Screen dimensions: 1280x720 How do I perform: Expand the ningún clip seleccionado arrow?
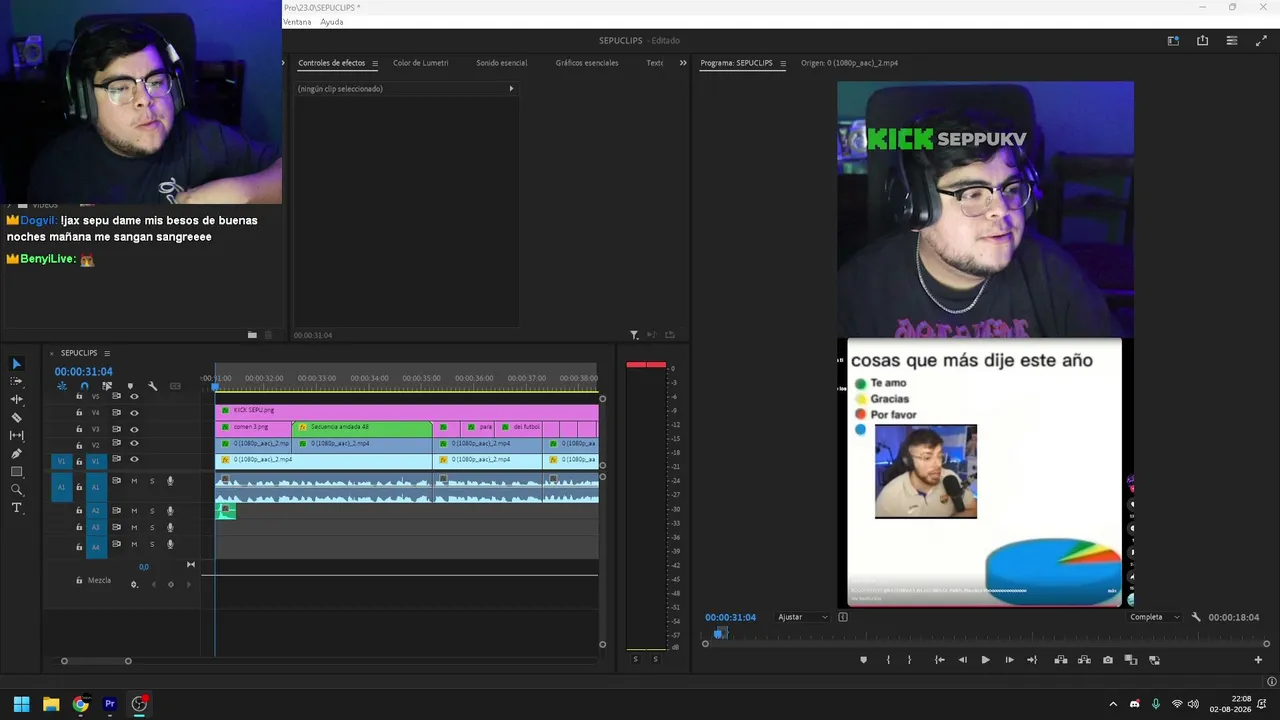click(x=511, y=89)
